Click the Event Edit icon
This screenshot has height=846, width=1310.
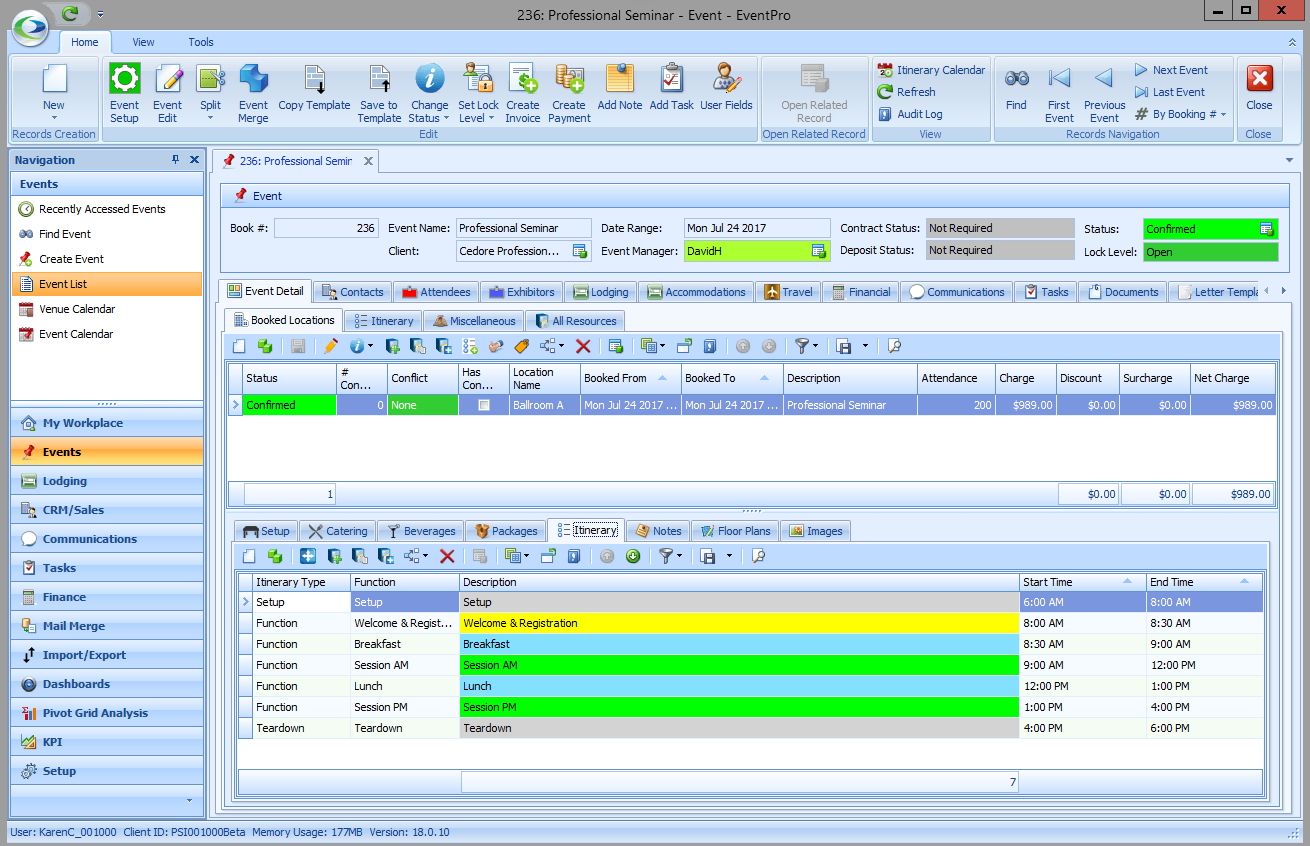168,93
